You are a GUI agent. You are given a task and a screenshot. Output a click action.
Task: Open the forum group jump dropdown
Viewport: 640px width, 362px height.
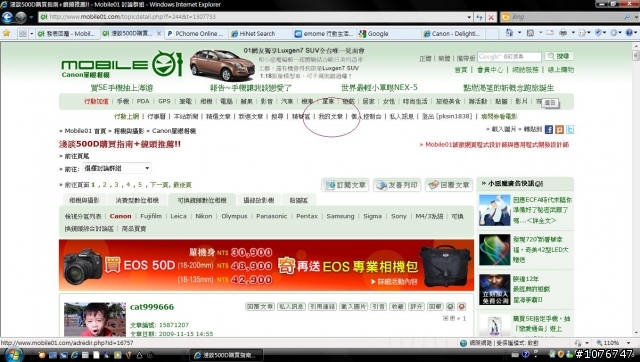(x=117, y=168)
